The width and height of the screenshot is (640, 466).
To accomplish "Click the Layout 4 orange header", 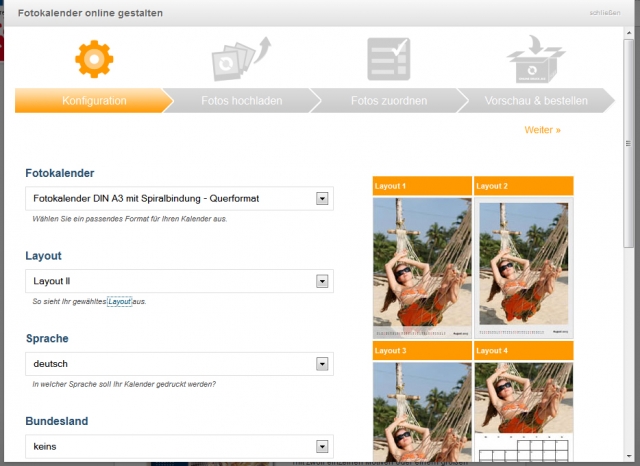I will [x=524, y=351].
